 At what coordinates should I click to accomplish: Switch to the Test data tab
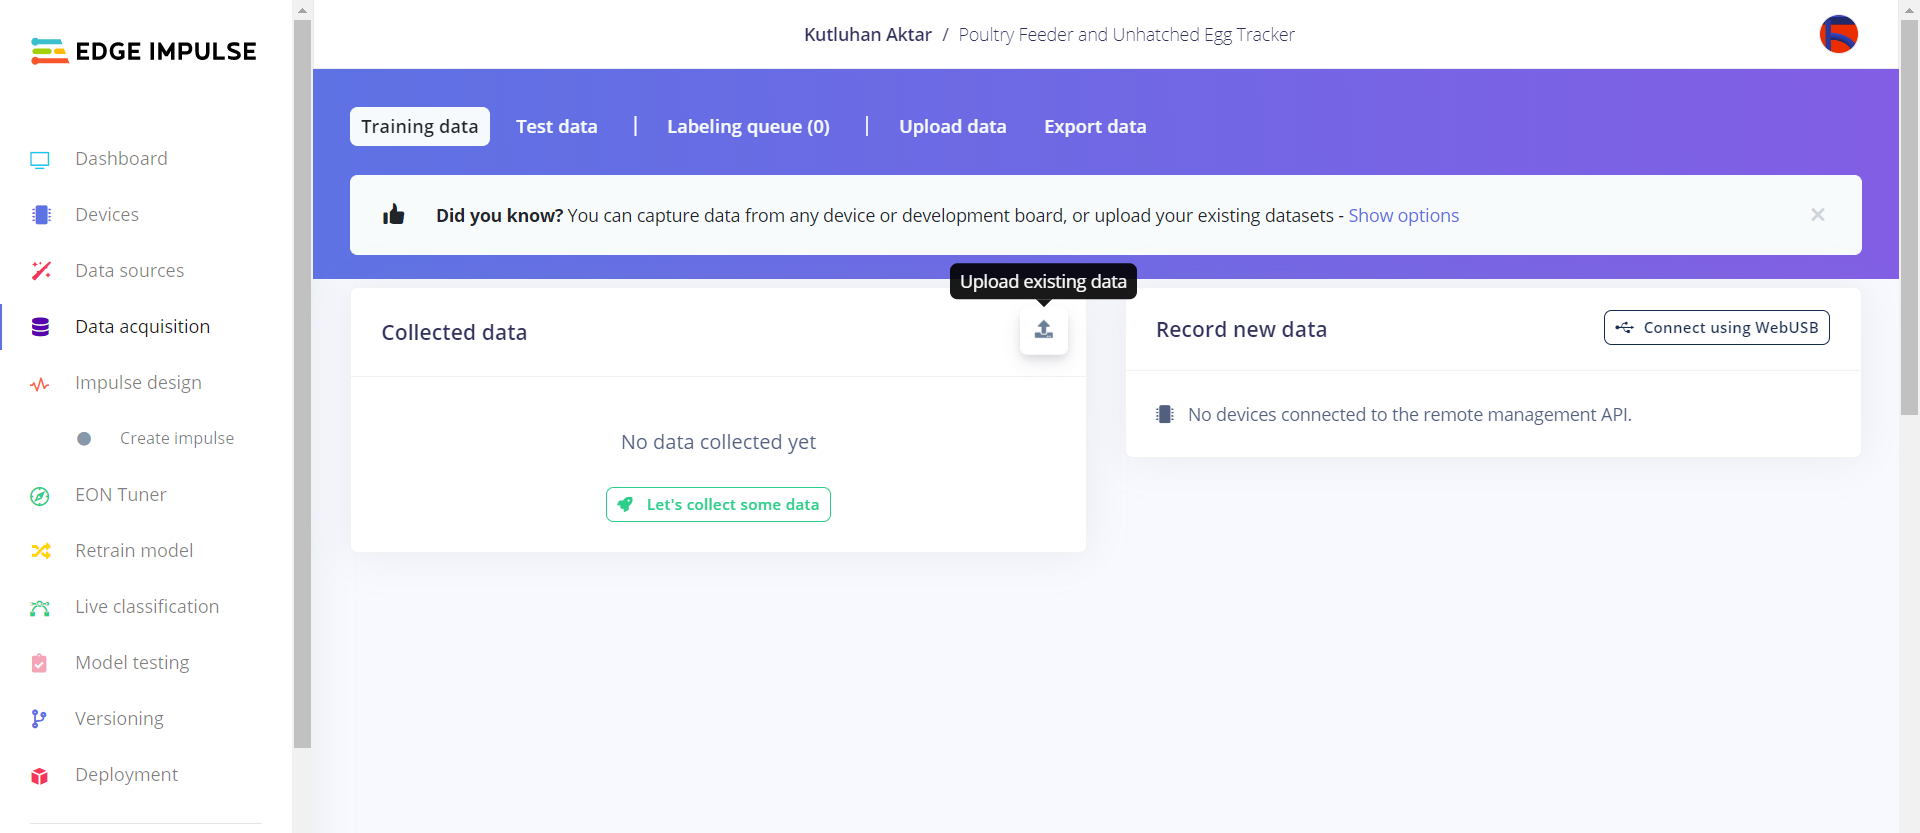click(556, 127)
